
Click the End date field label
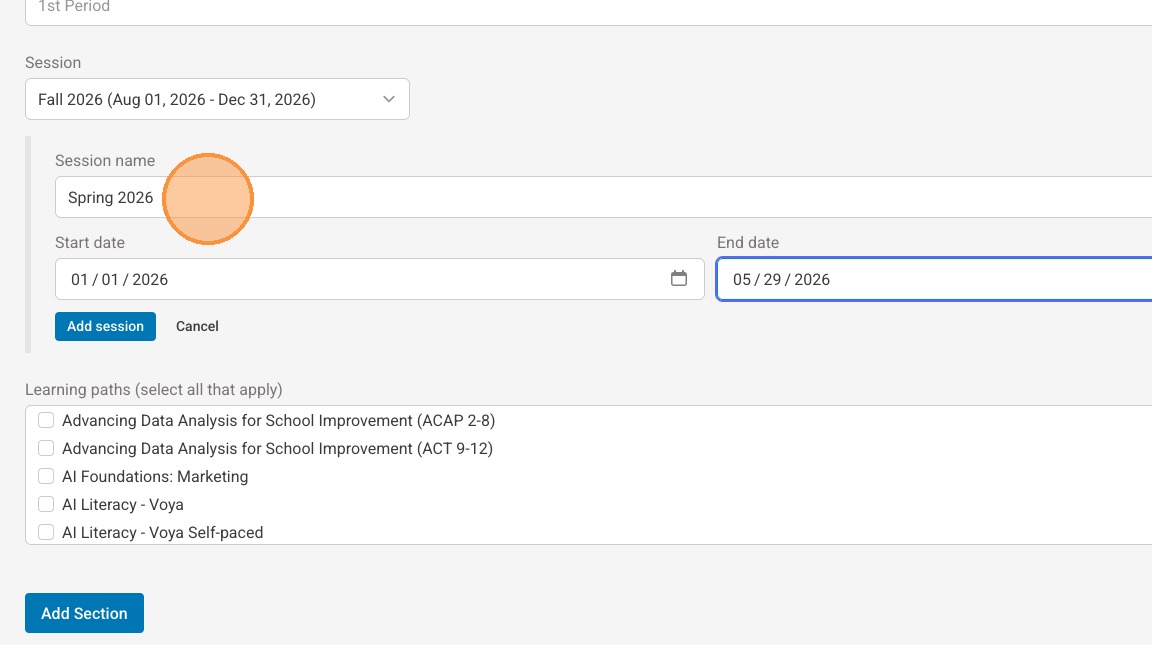click(747, 242)
